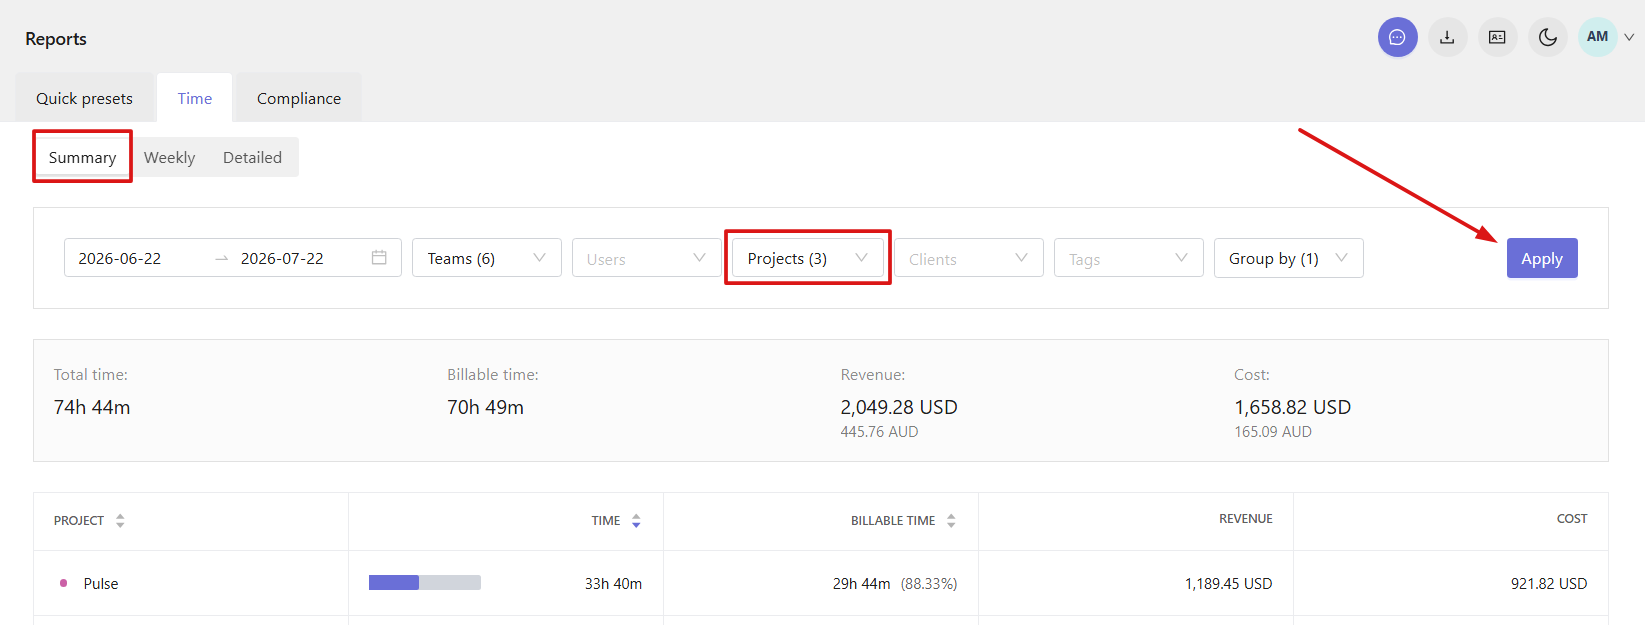This screenshot has height=625, width=1645.
Task: Open the Tags filter dropdown
Action: 1129,258
